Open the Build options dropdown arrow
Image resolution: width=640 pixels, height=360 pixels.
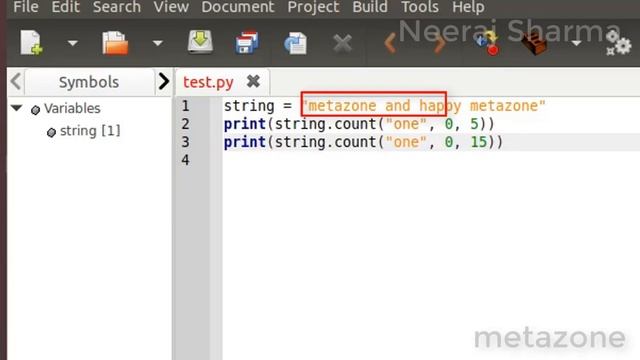point(576,43)
